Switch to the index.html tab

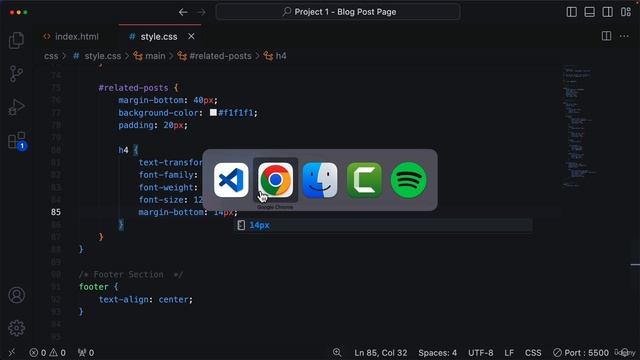71,37
